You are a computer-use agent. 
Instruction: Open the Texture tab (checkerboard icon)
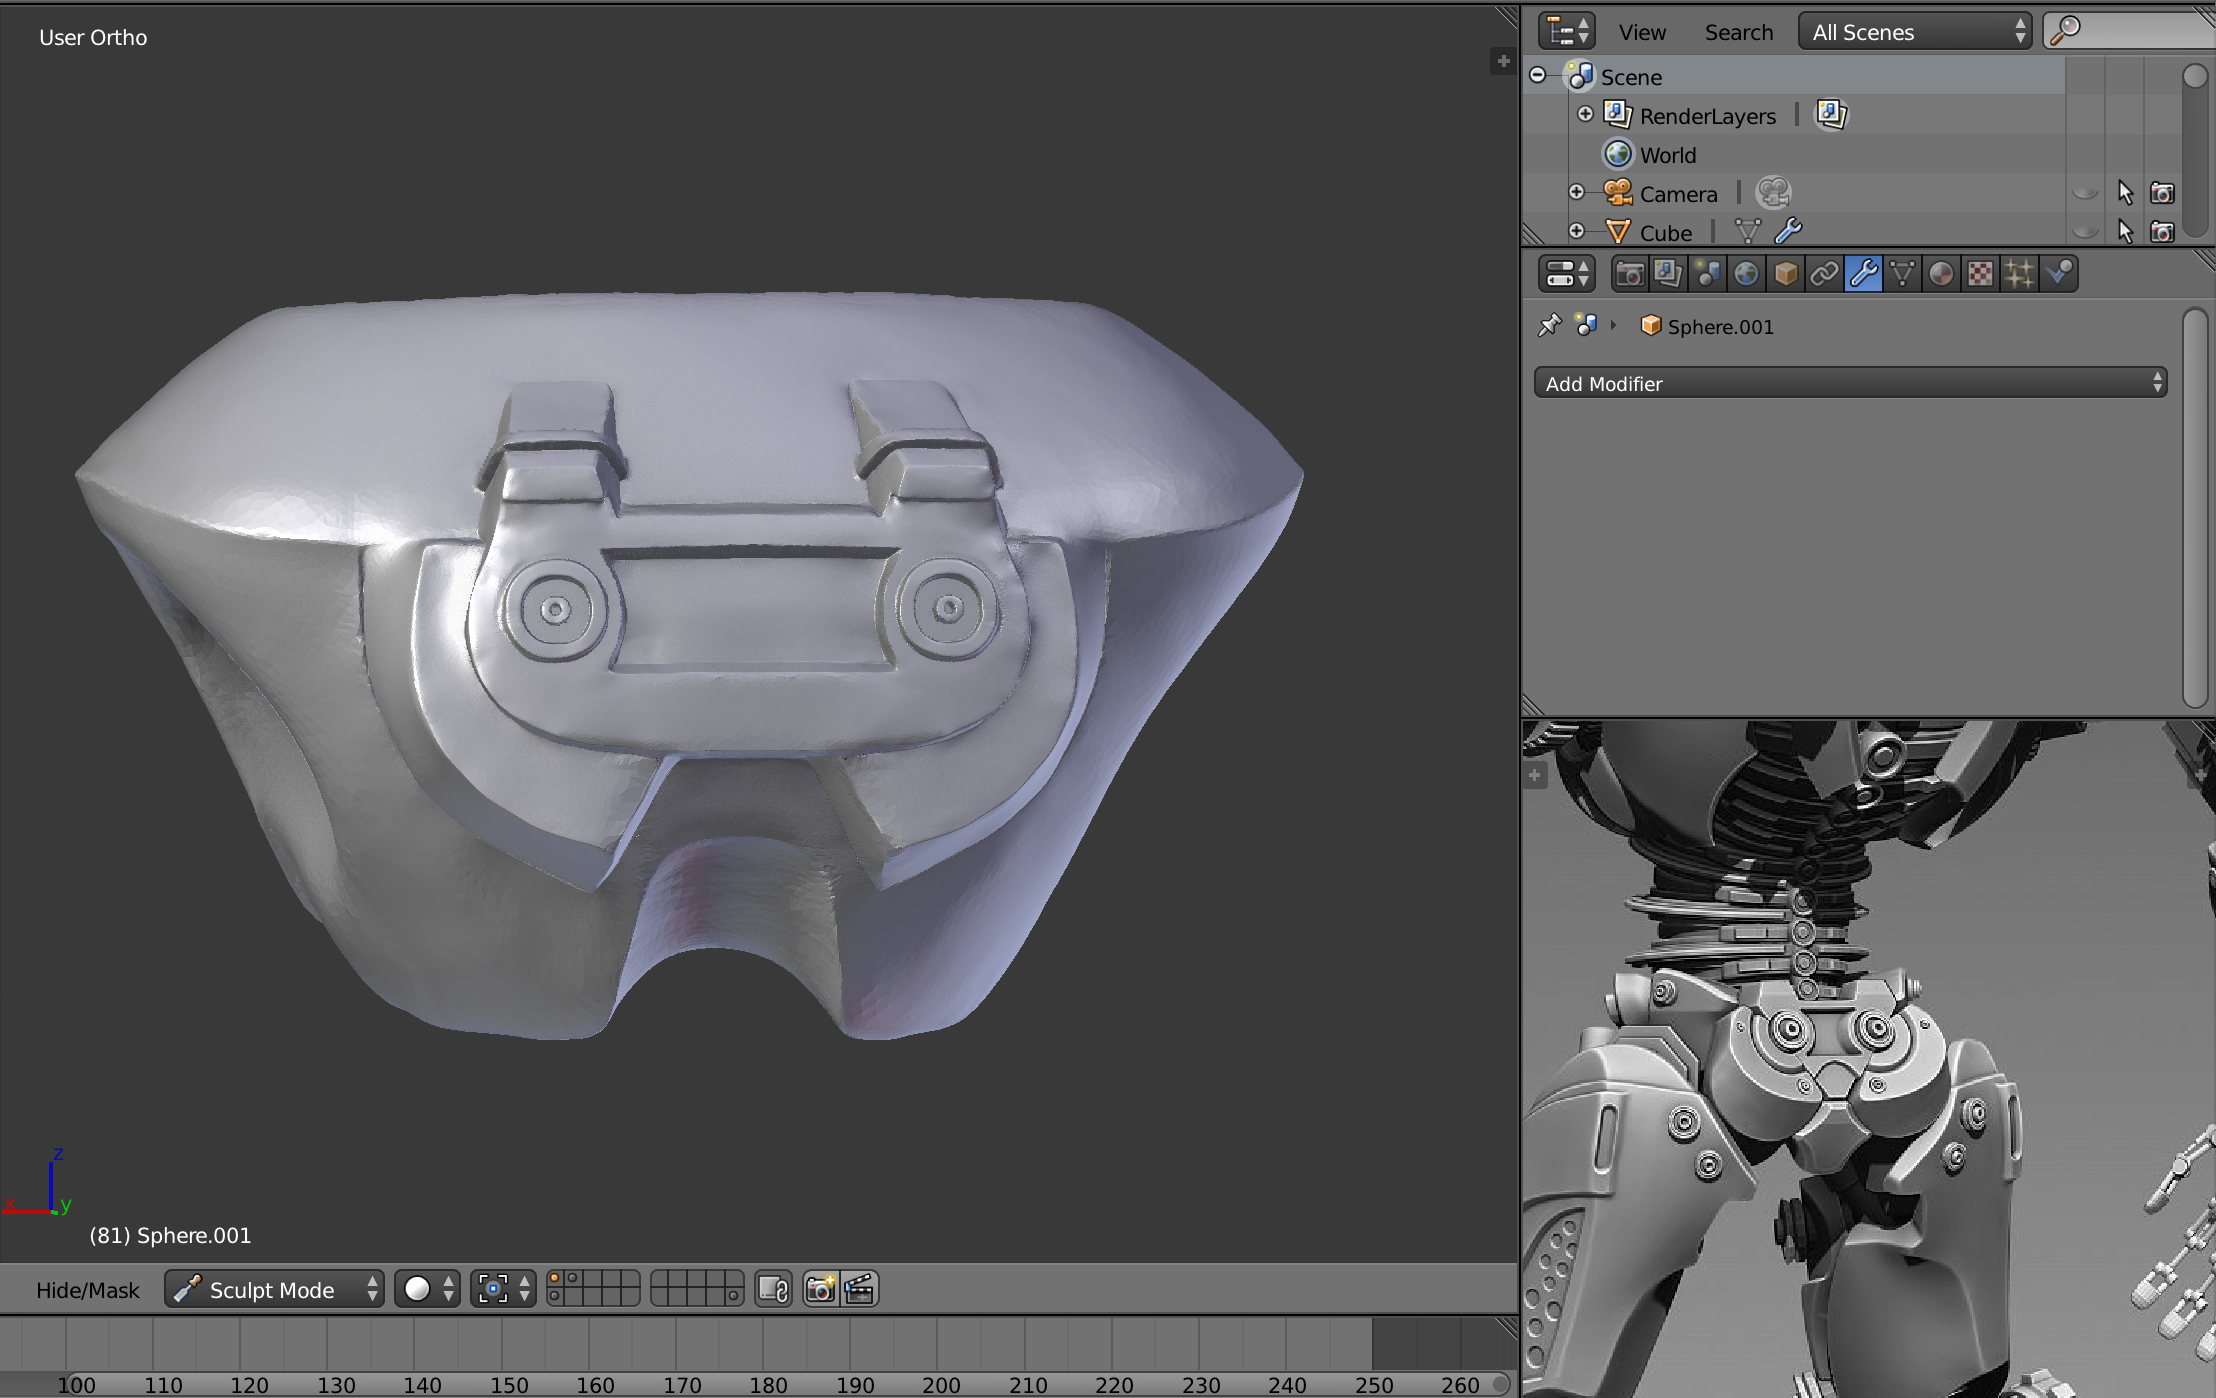click(1980, 274)
